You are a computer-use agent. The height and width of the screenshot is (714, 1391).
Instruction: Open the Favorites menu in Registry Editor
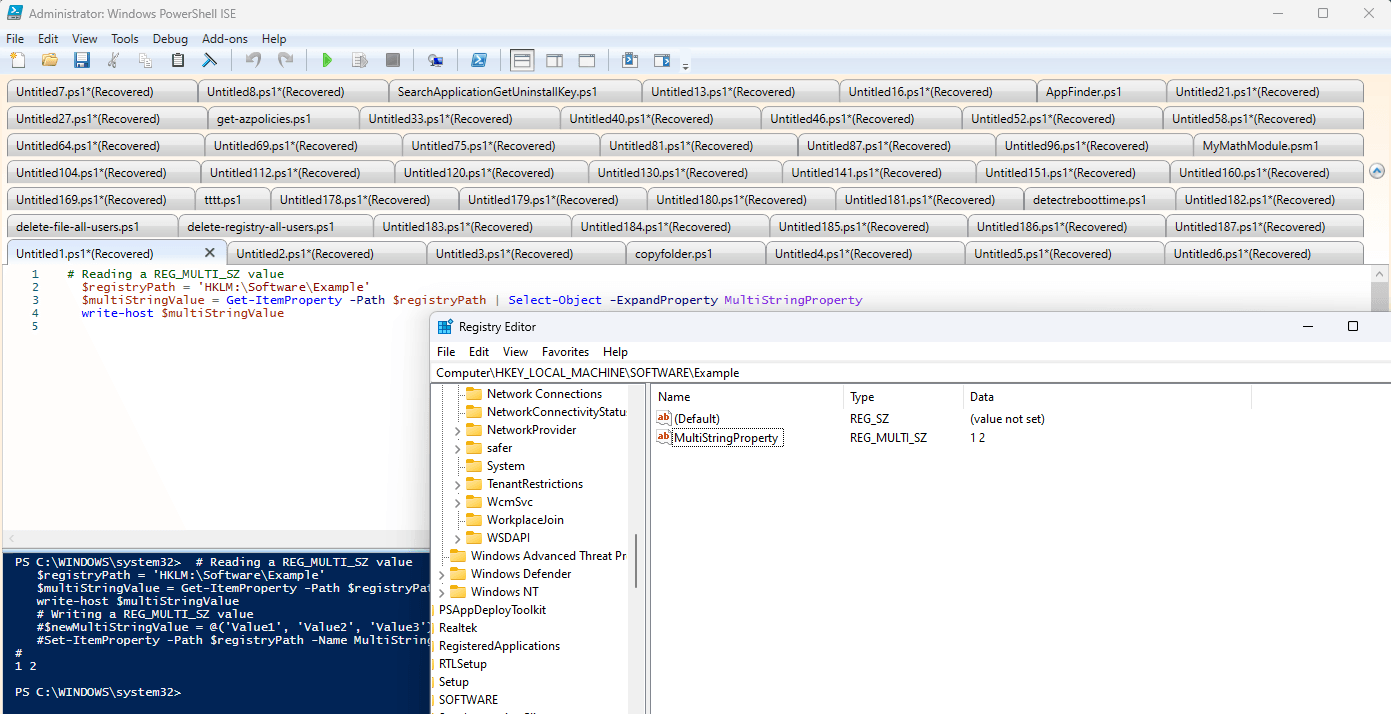click(x=566, y=352)
